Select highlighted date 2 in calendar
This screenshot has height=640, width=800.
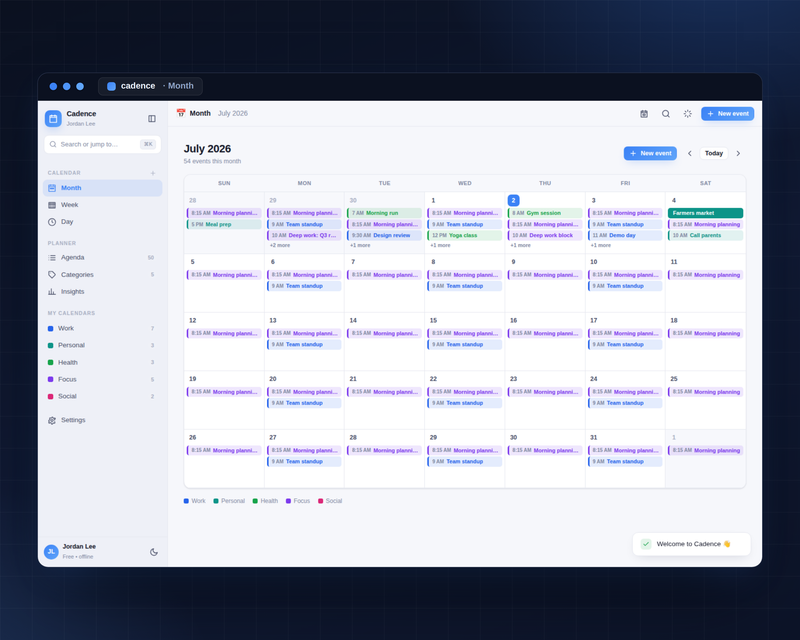click(513, 201)
